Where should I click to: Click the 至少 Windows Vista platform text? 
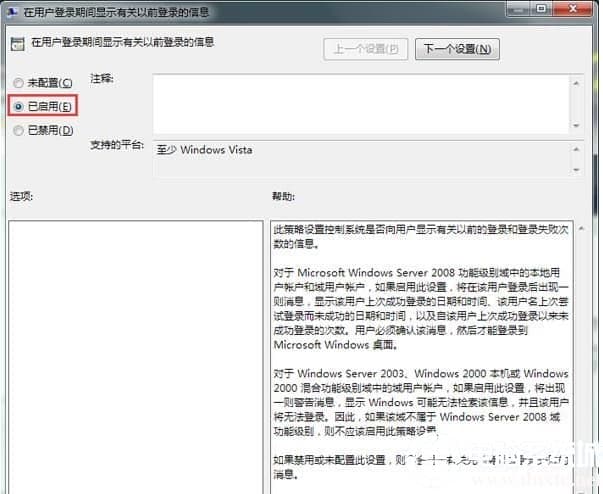point(205,150)
